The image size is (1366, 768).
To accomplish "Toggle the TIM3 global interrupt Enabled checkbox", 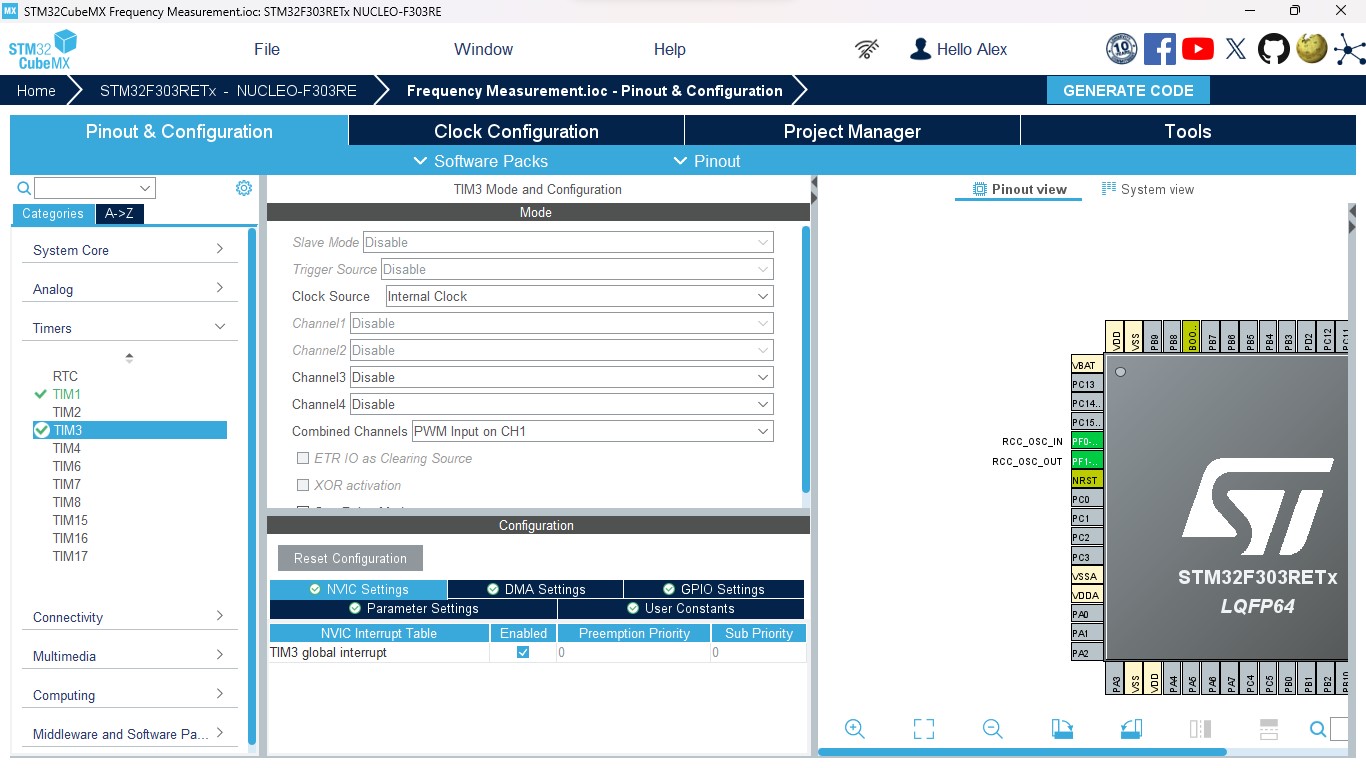I will click(x=523, y=652).
